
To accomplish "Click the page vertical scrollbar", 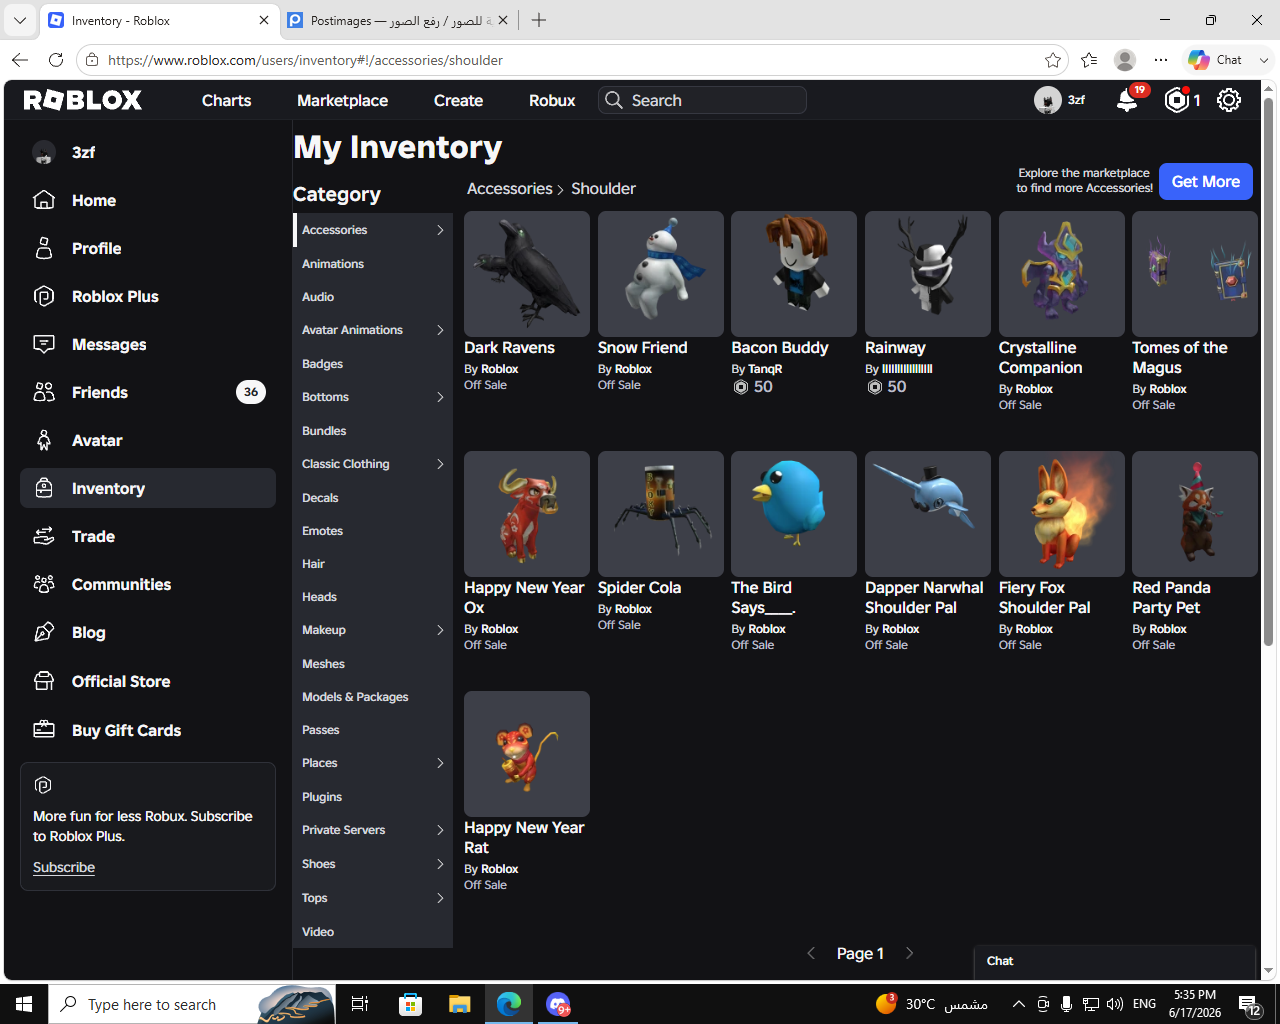I will click(x=1268, y=372).
